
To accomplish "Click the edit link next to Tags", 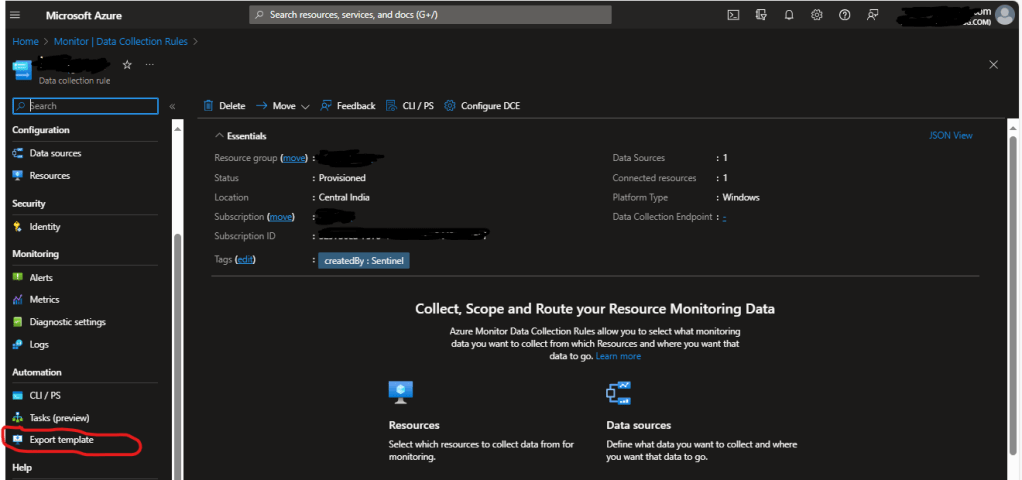I will [x=244, y=260].
